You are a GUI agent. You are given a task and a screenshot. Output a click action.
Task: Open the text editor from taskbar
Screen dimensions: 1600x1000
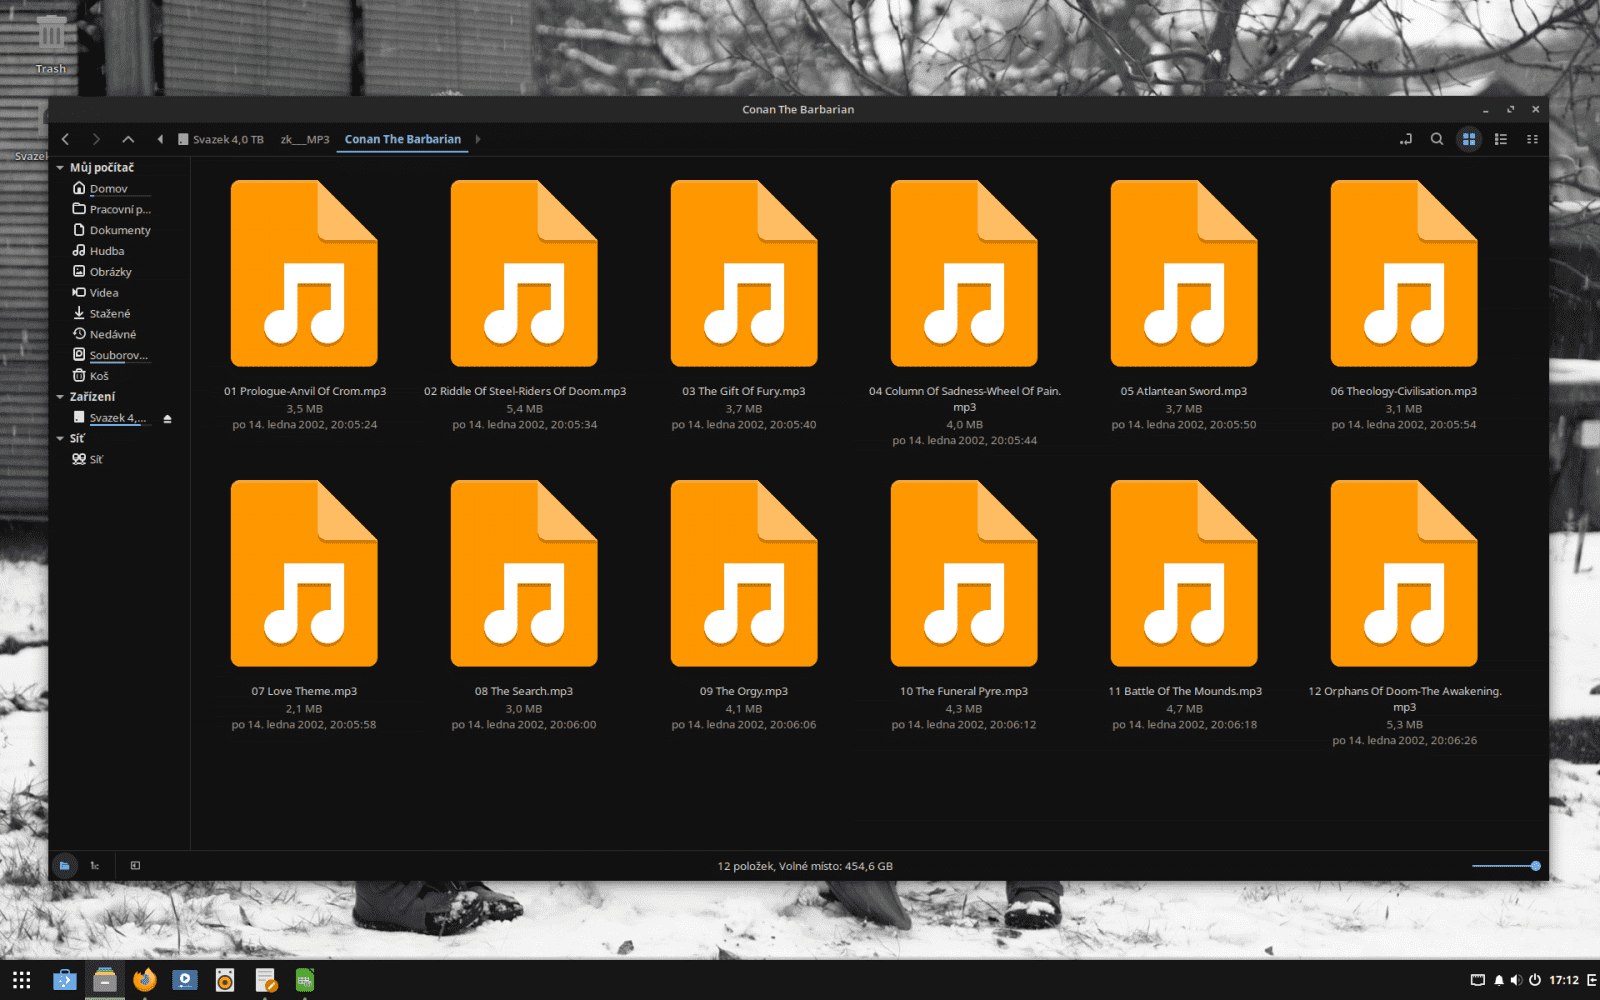(265, 980)
